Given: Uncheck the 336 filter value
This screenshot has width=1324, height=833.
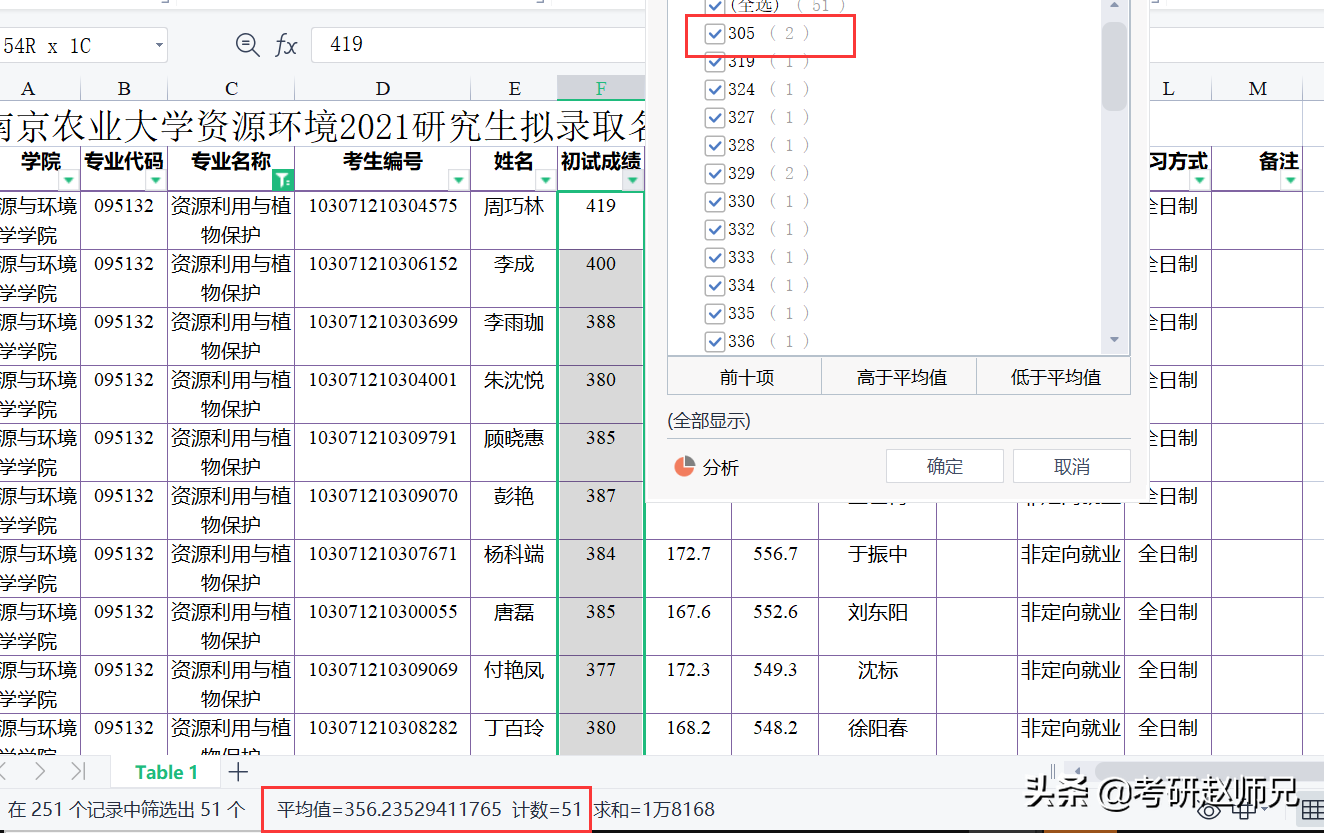Looking at the screenshot, I should point(714,341).
